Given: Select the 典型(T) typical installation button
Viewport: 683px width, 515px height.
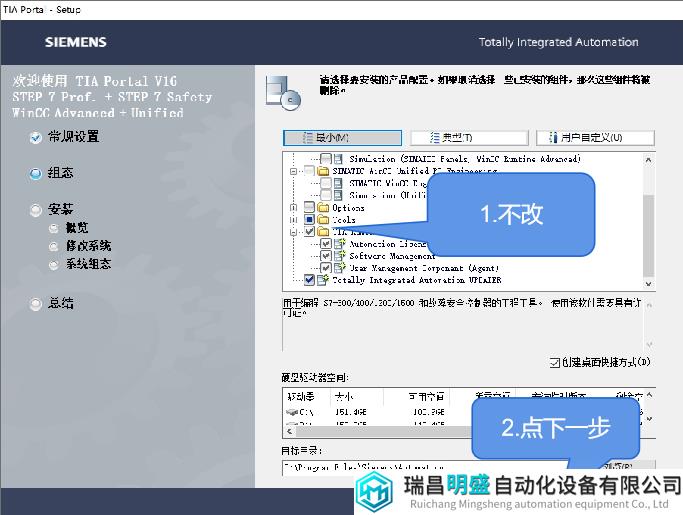Looking at the screenshot, I should pos(470,138).
